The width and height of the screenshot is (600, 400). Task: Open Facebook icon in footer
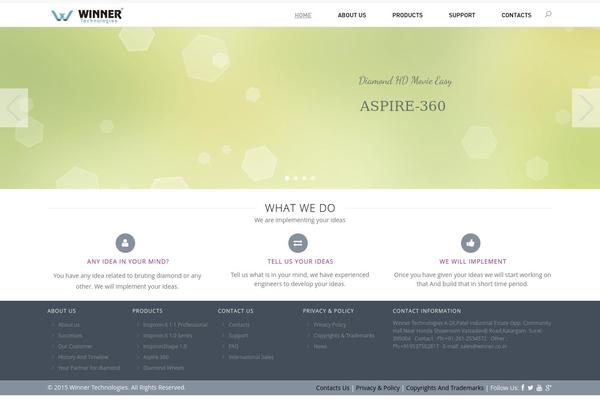click(523, 388)
